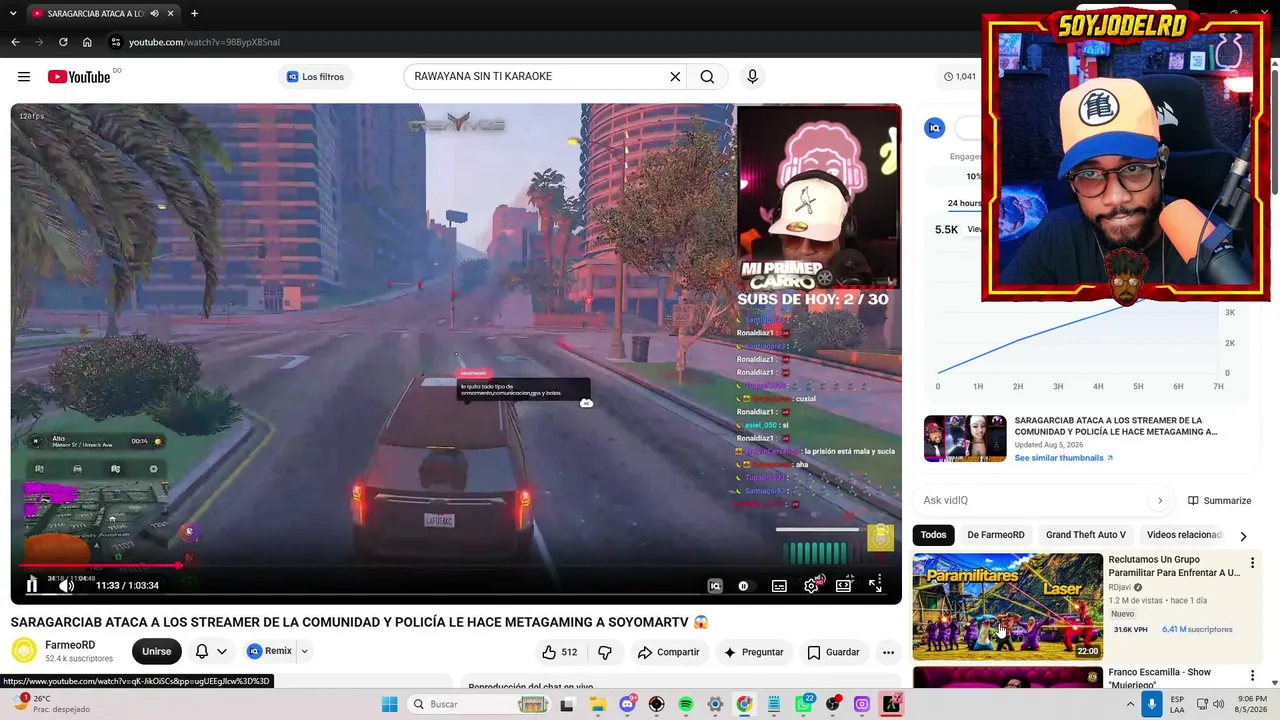Screen dimensions: 1280x720
Task: Click the Summarize button
Action: click(1219, 501)
